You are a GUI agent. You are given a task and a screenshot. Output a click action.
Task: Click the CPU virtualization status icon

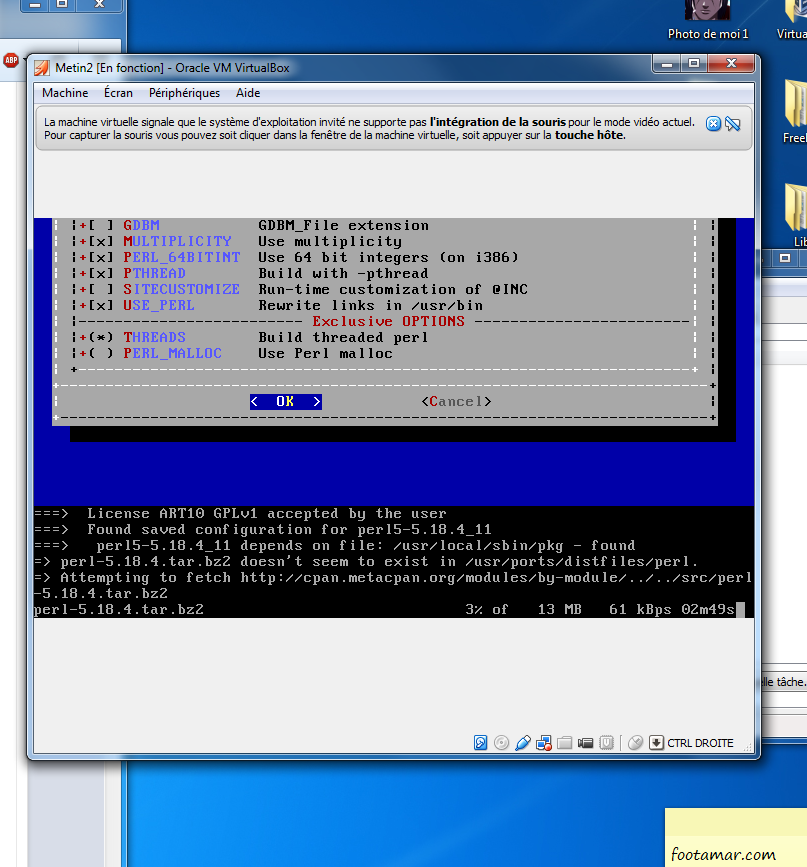pos(607,743)
